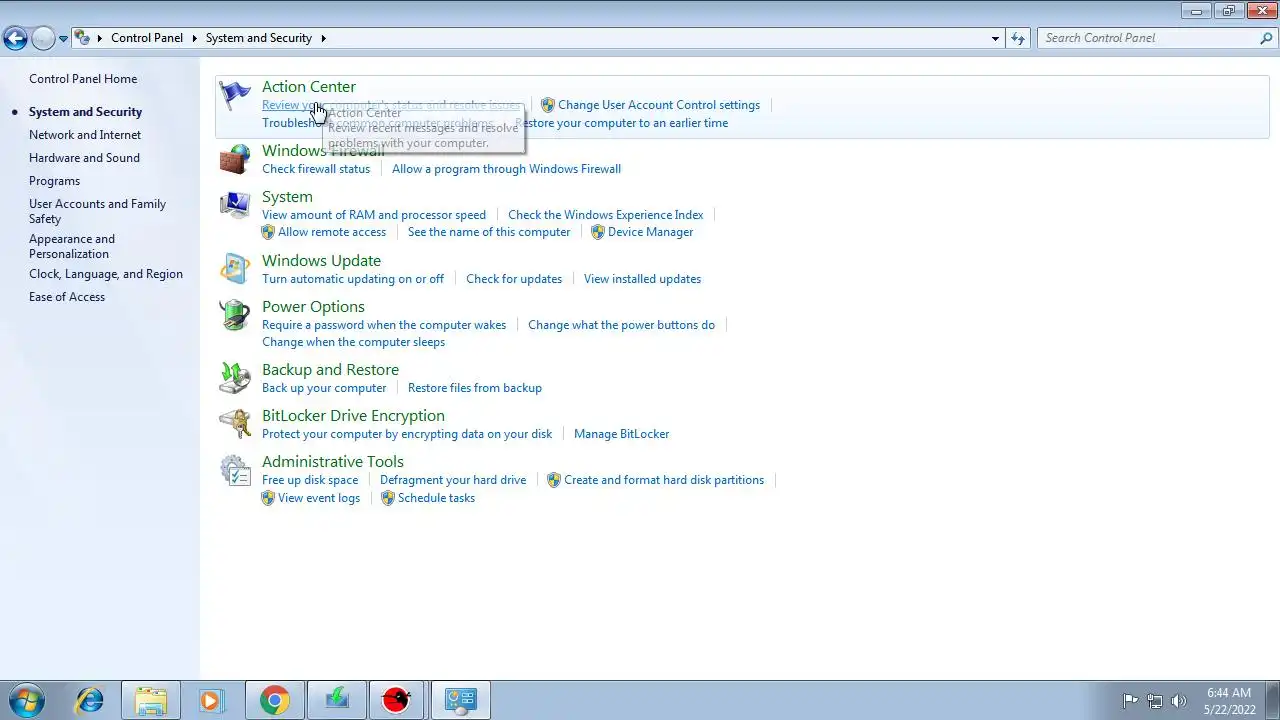The height and width of the screenshot is (720, 1280).
Task: Click Change what the power buttons do
Action: (x=621, y=325)
